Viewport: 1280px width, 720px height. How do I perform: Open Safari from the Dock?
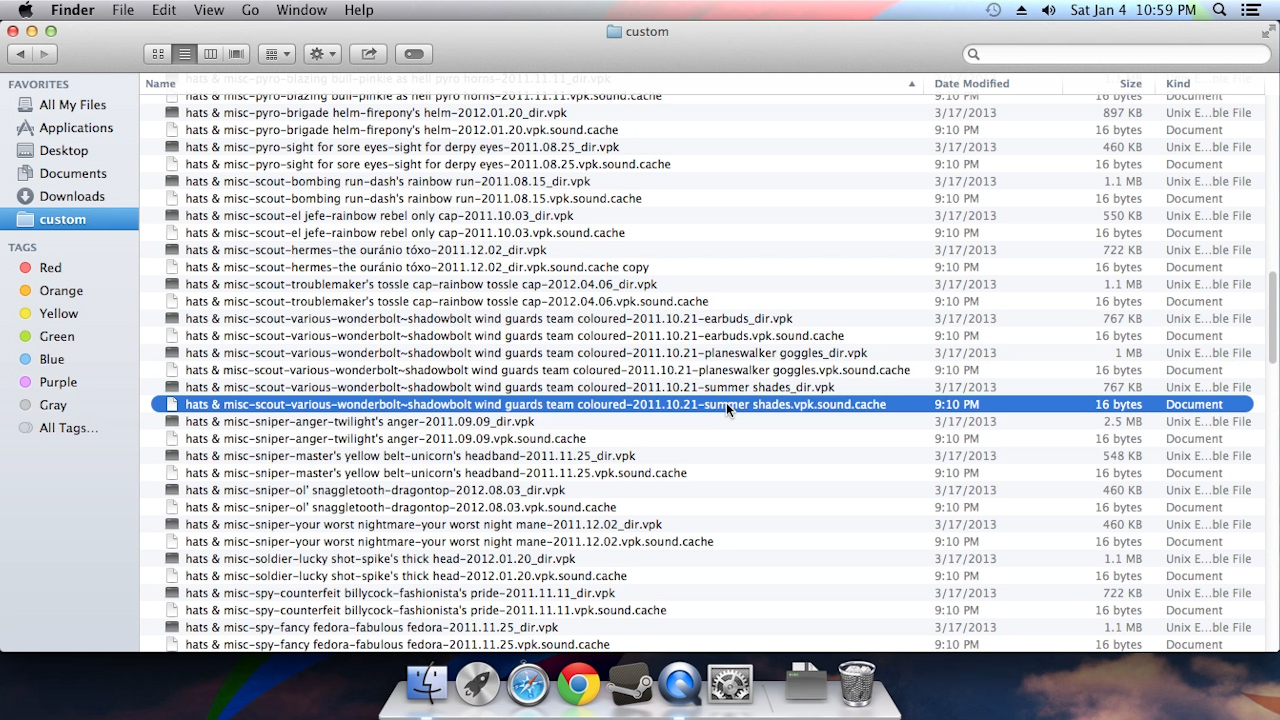pos(528,685)
